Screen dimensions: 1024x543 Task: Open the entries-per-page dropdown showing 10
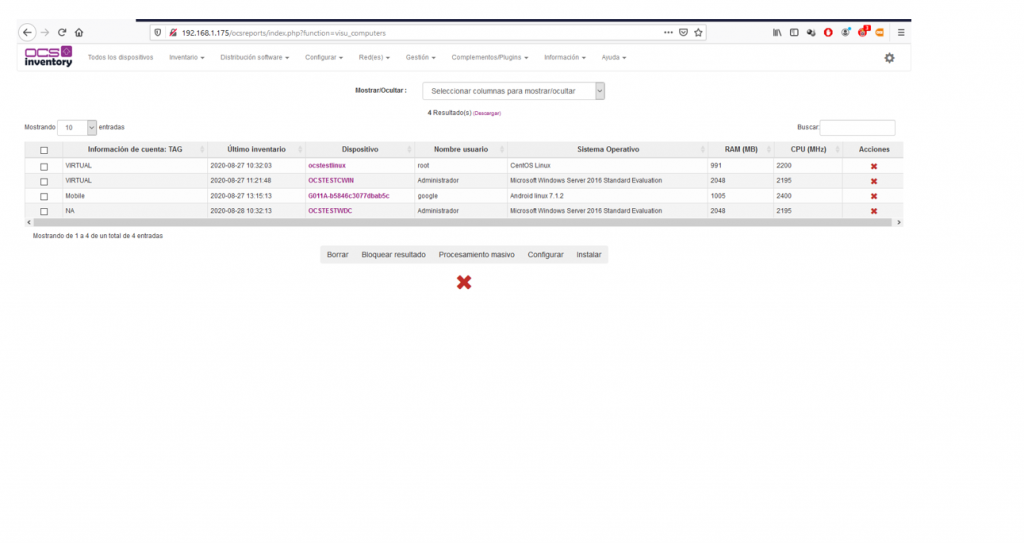tap(77, 127)
